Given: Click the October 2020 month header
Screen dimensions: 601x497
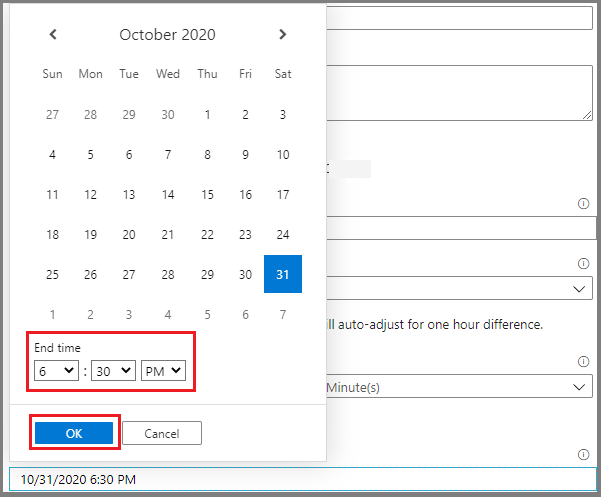Looking at the screenshot, I should tap(167, 35).
